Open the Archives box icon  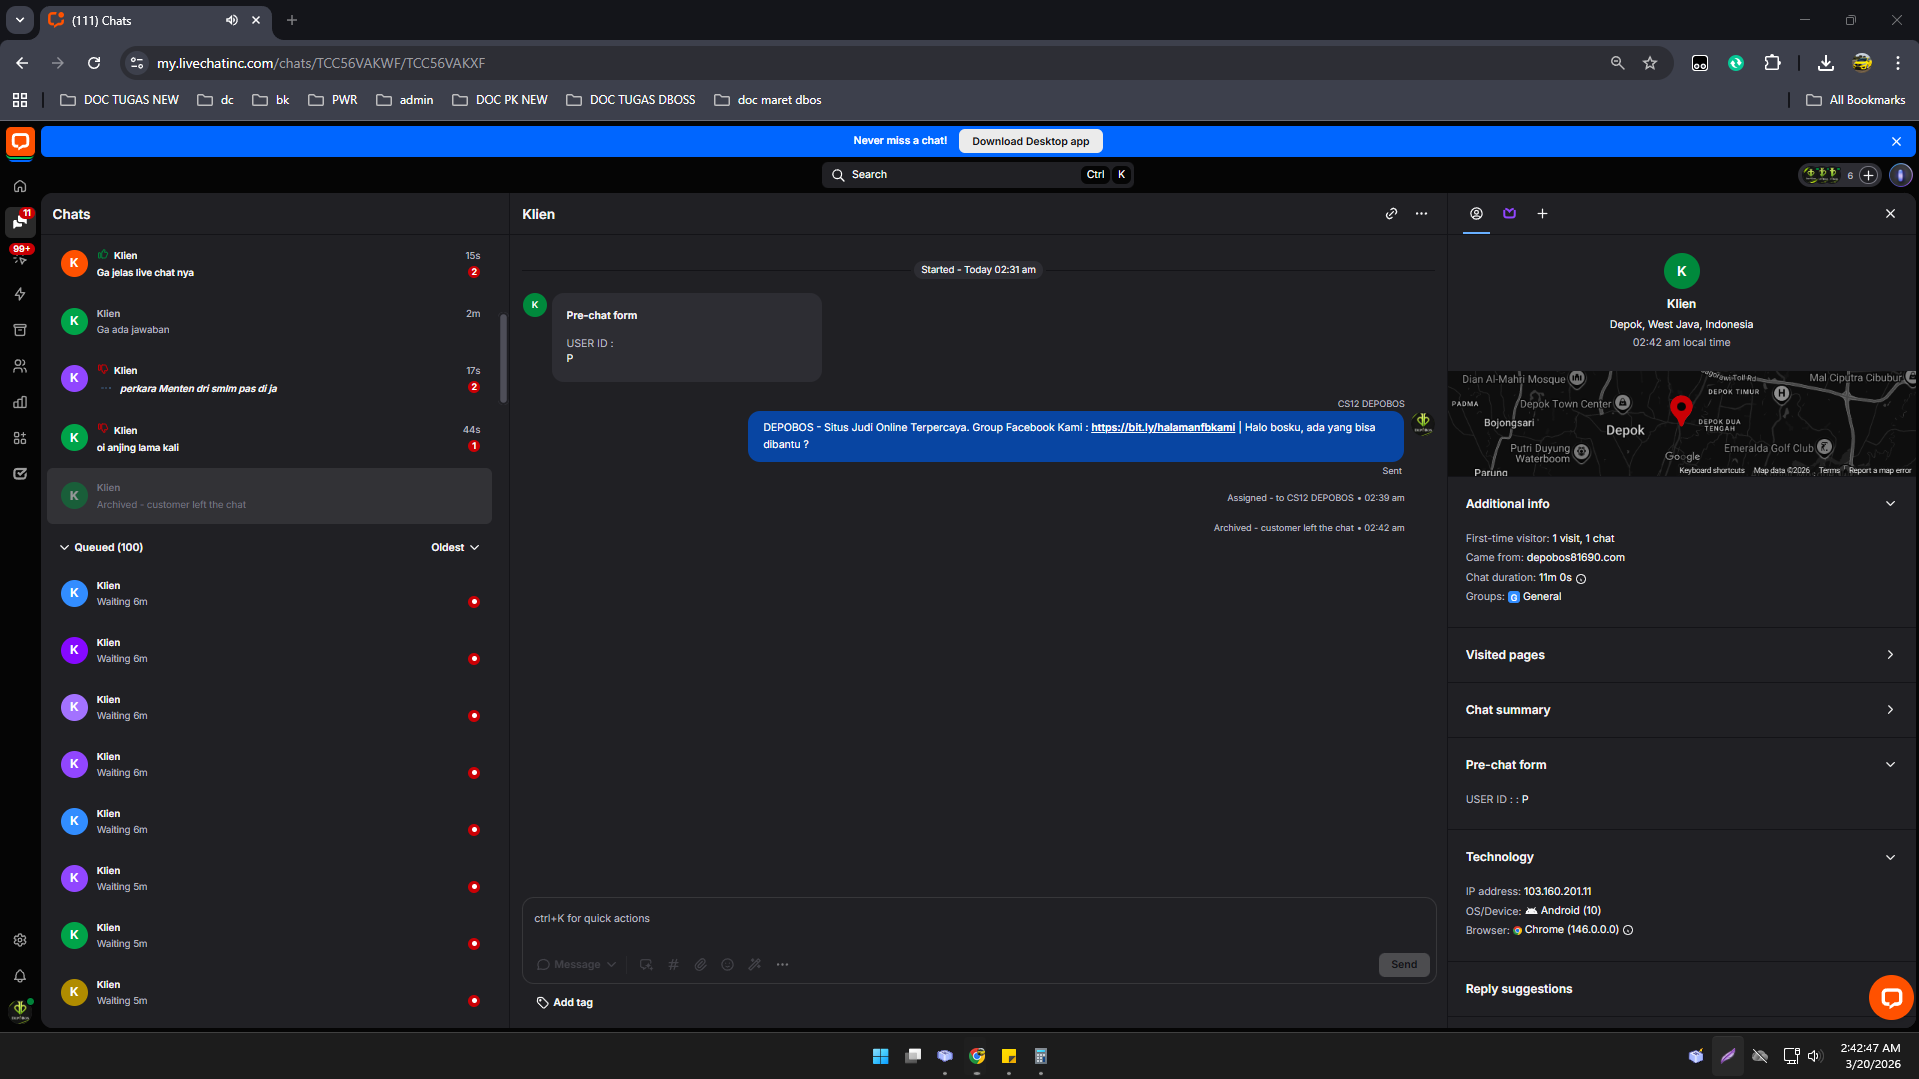pos(20,330)
